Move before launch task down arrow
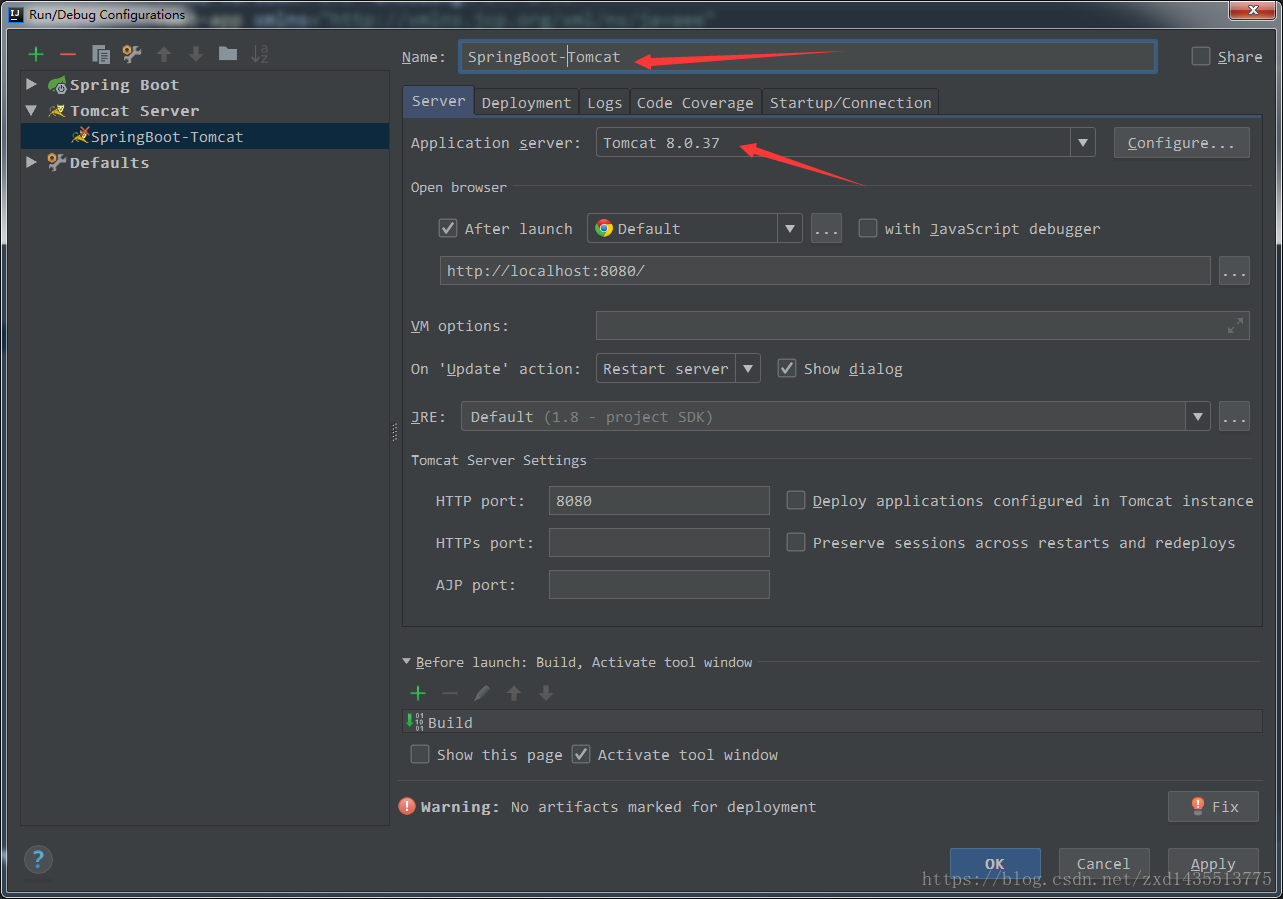This screenshot has height=899, width=1283. click(x=546, y=693)
